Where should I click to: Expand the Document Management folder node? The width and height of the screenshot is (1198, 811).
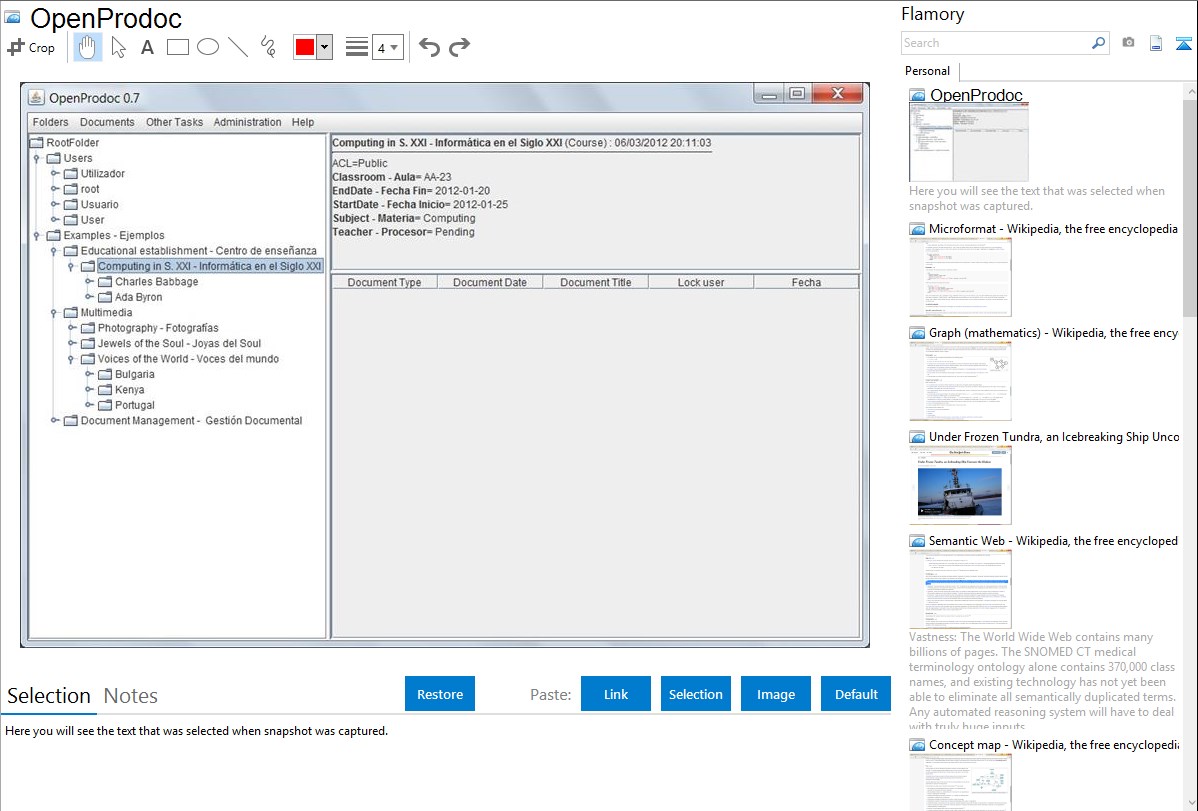(54, 420)
